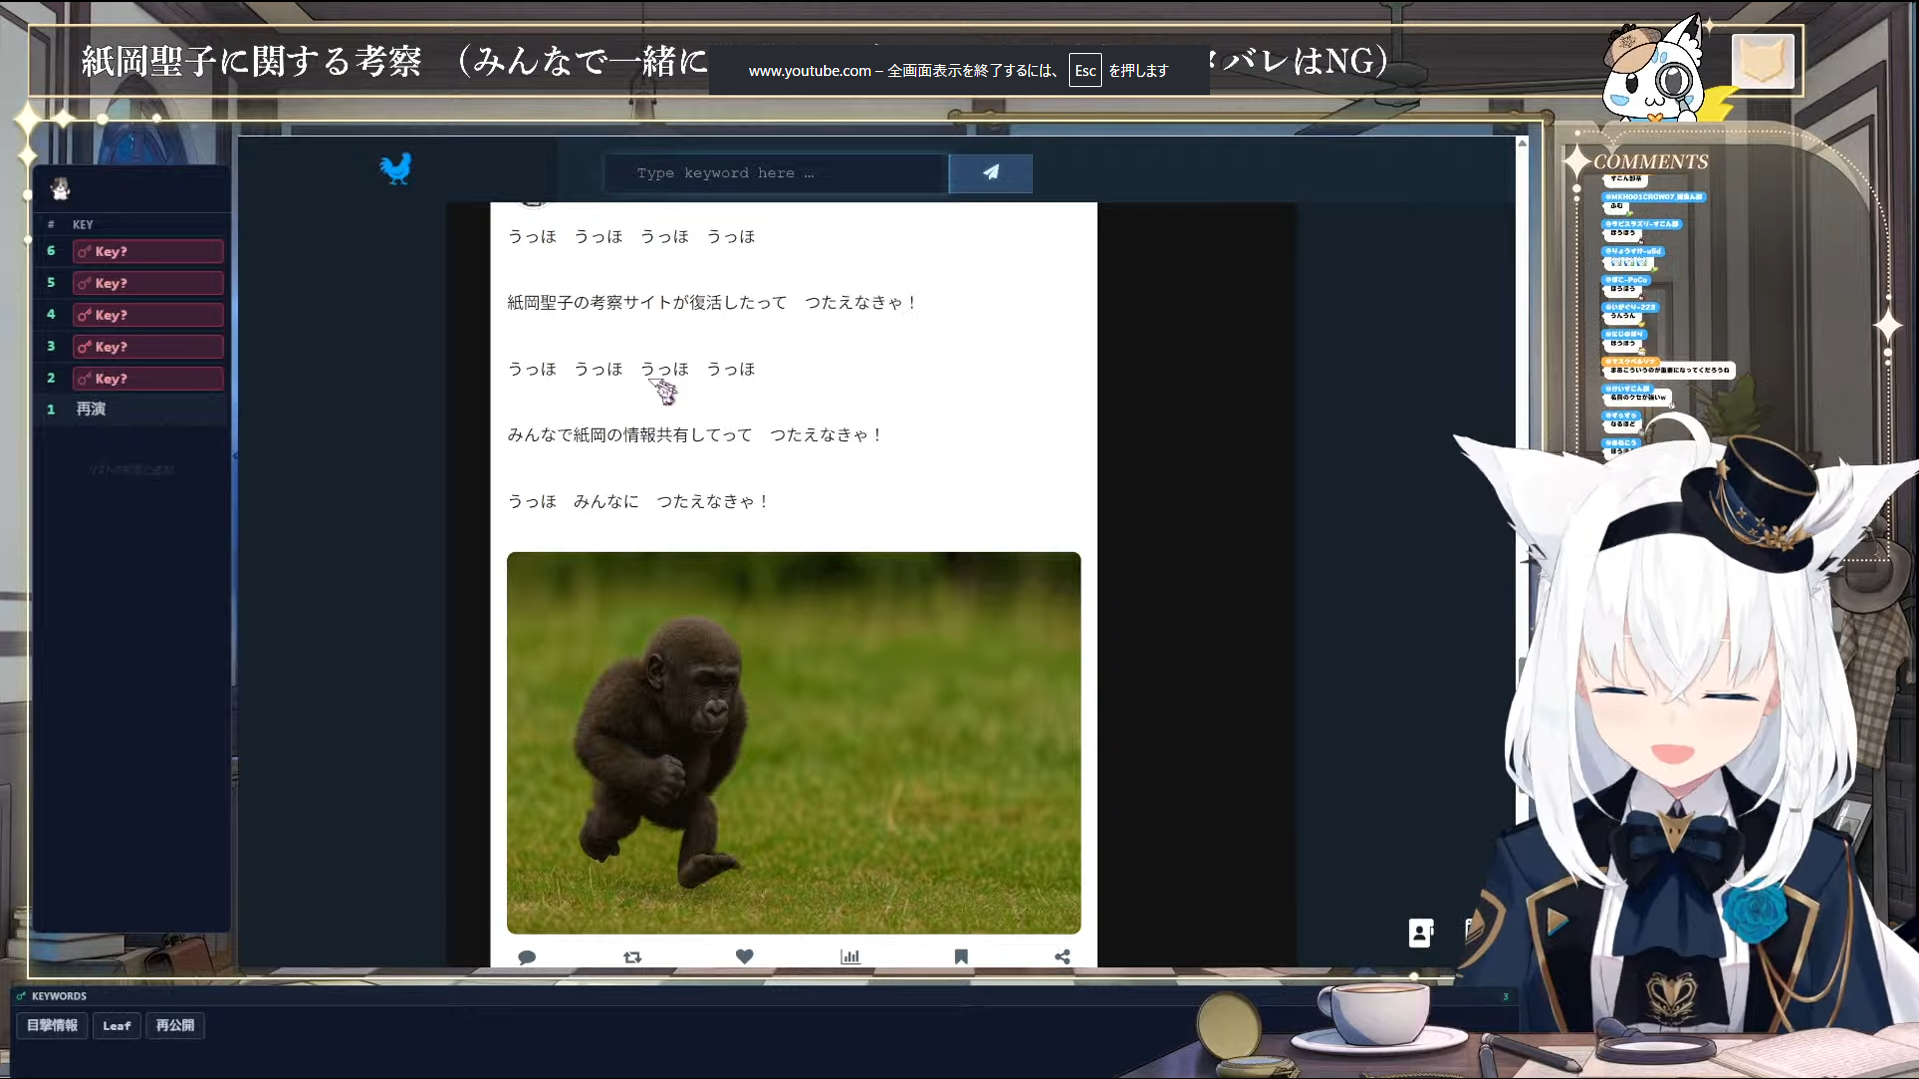The width and height of the screenshot is (1919, 1079).
Task: Select the locked Key? entry number 6
Action: pyautogui.click(x=147, y=251)
